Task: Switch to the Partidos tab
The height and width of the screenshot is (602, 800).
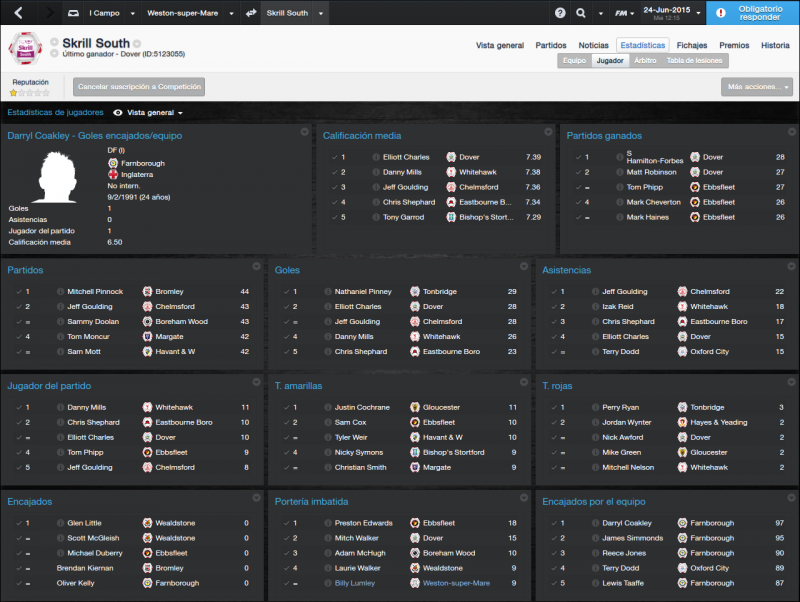Action: [x=551, y=45]
